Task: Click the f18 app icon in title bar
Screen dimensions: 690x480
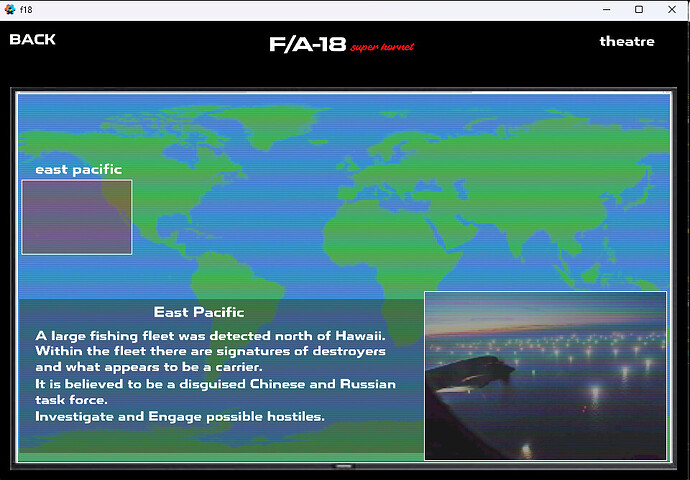Action: [x=10, y=9]
